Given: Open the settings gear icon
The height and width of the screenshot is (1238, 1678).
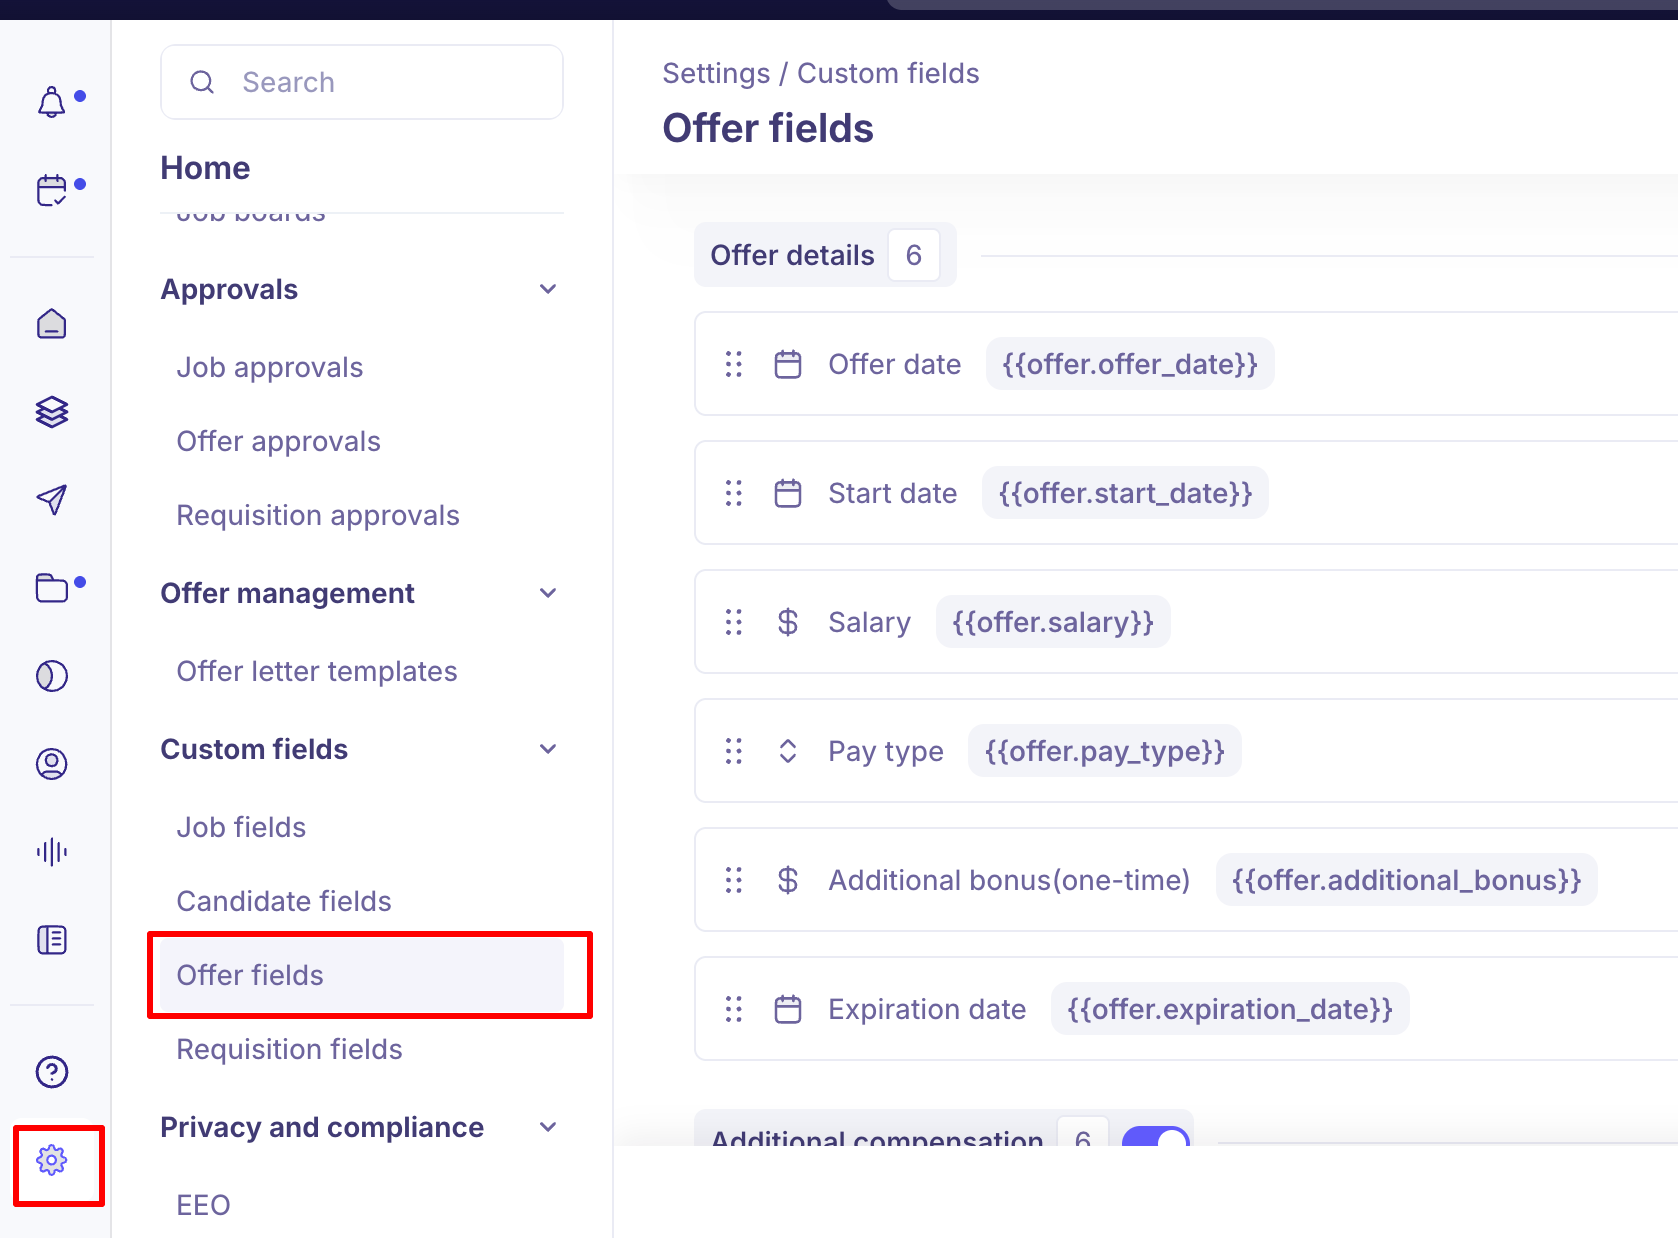Looking at the screenshot, I should pyautogui.click(x=52, y=1160).
